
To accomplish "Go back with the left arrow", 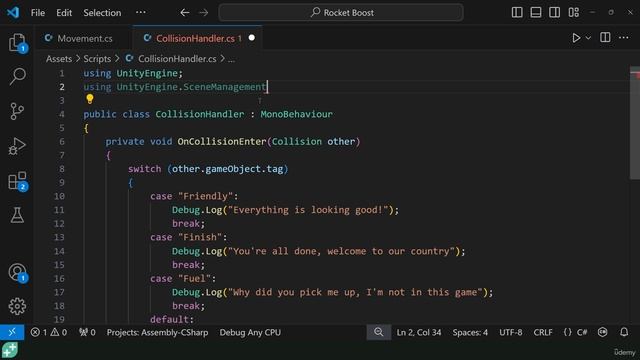I will pos(184,13).
